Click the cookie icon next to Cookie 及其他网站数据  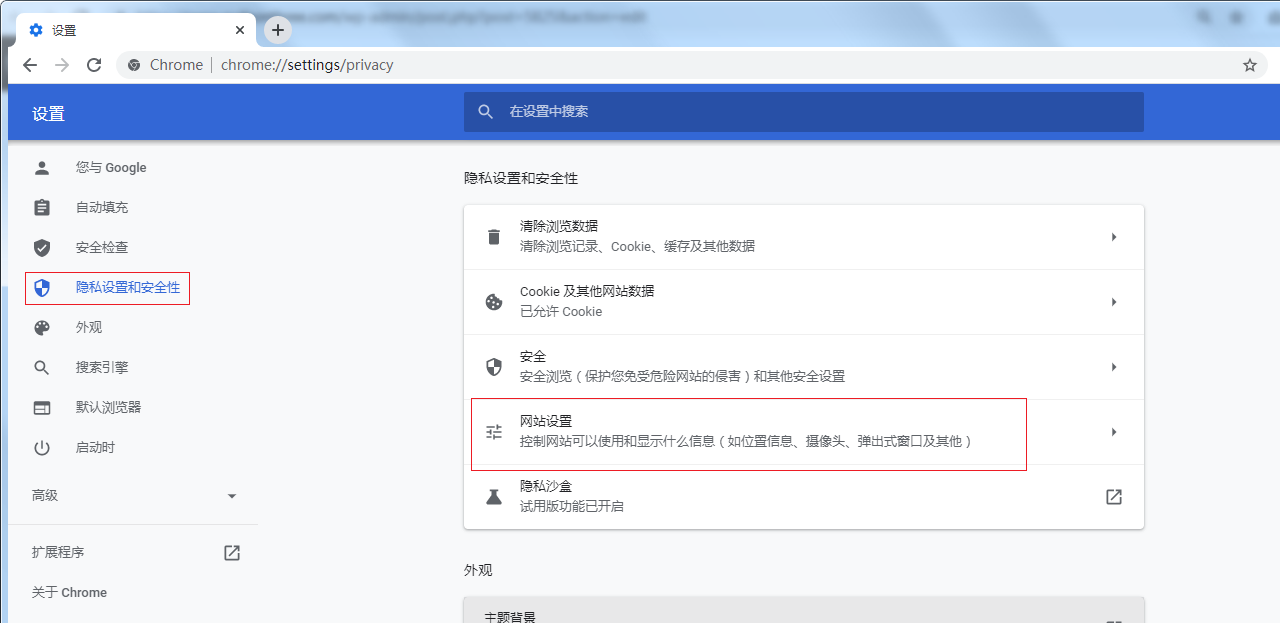[493, 301]
